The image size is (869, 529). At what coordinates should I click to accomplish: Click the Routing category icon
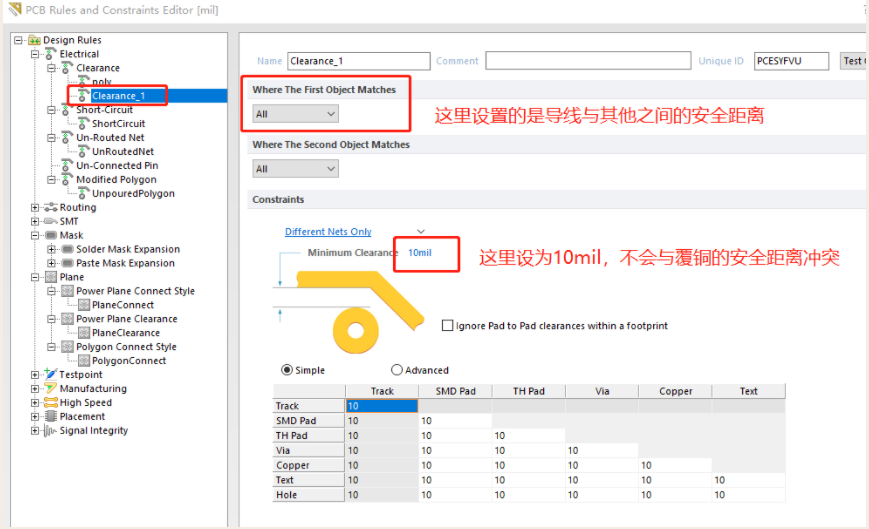pyautogui.click(x=51, y=208)
